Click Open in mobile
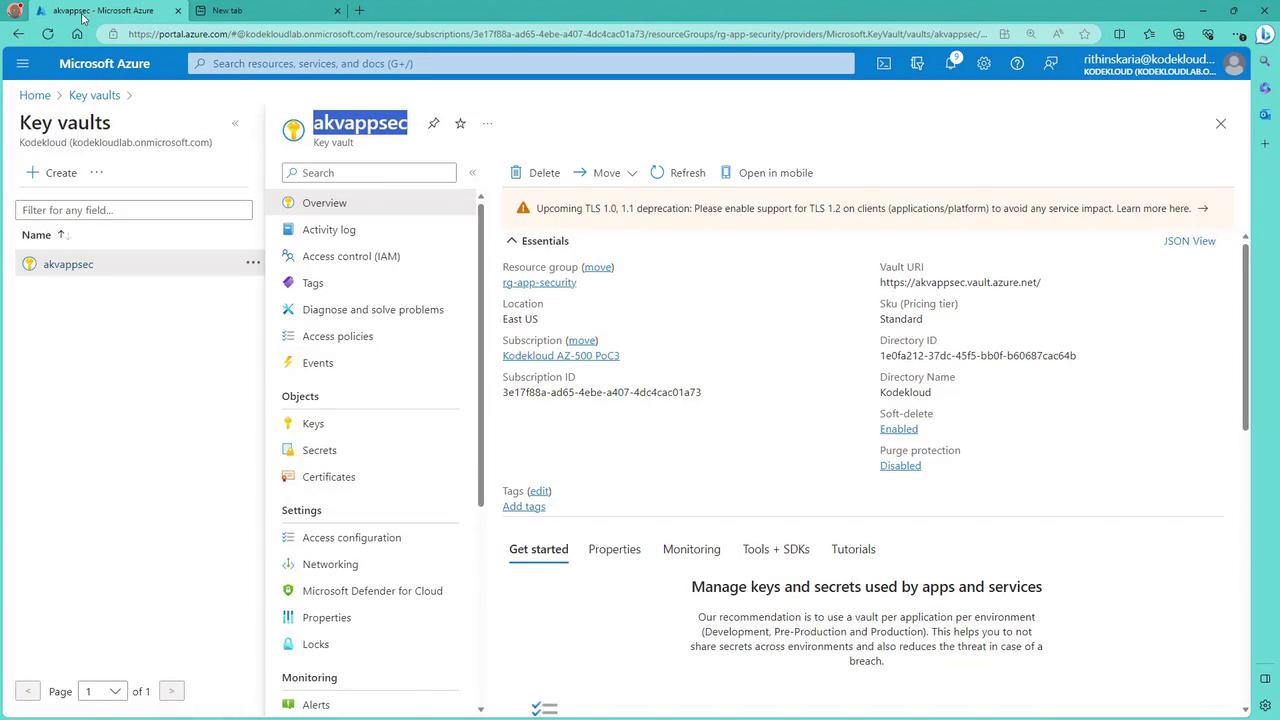The width and height of the screenshot is (1280, 720). coord(766,173)
